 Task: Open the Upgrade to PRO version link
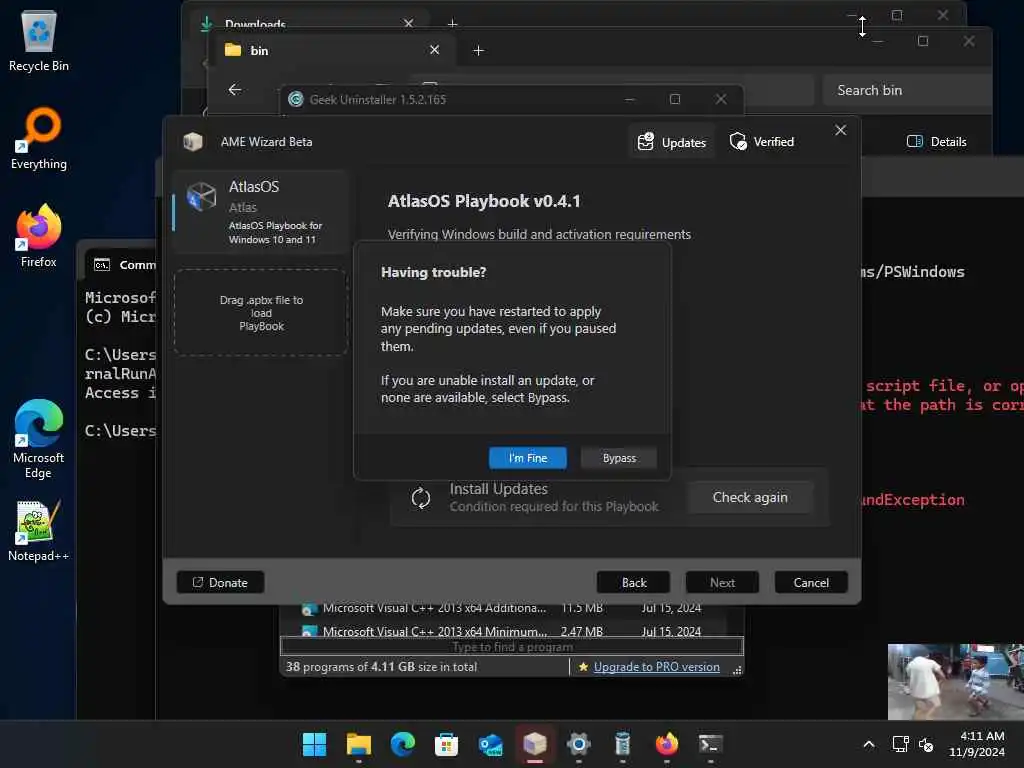coord(656,667)
